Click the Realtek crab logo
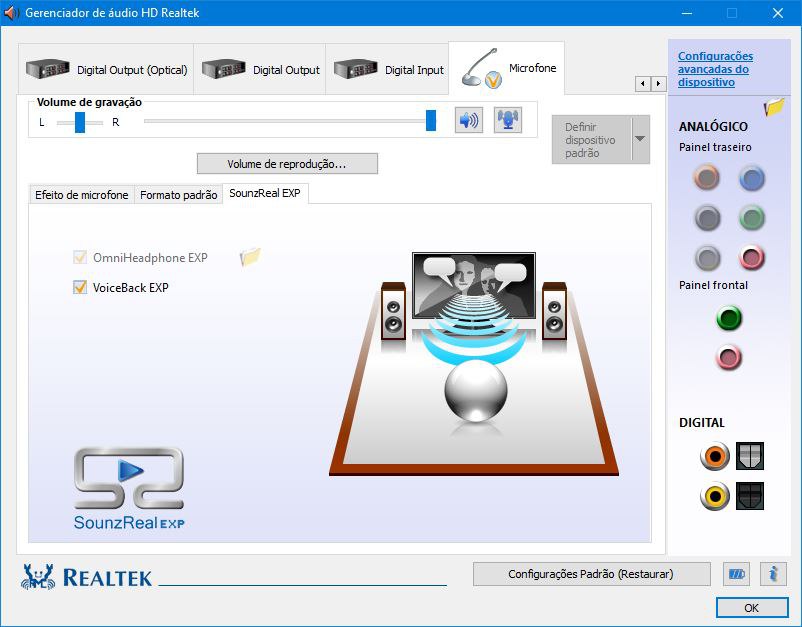The height and width of the screenshot is (627, 802). pyautogui.click(x=37, y=577)
